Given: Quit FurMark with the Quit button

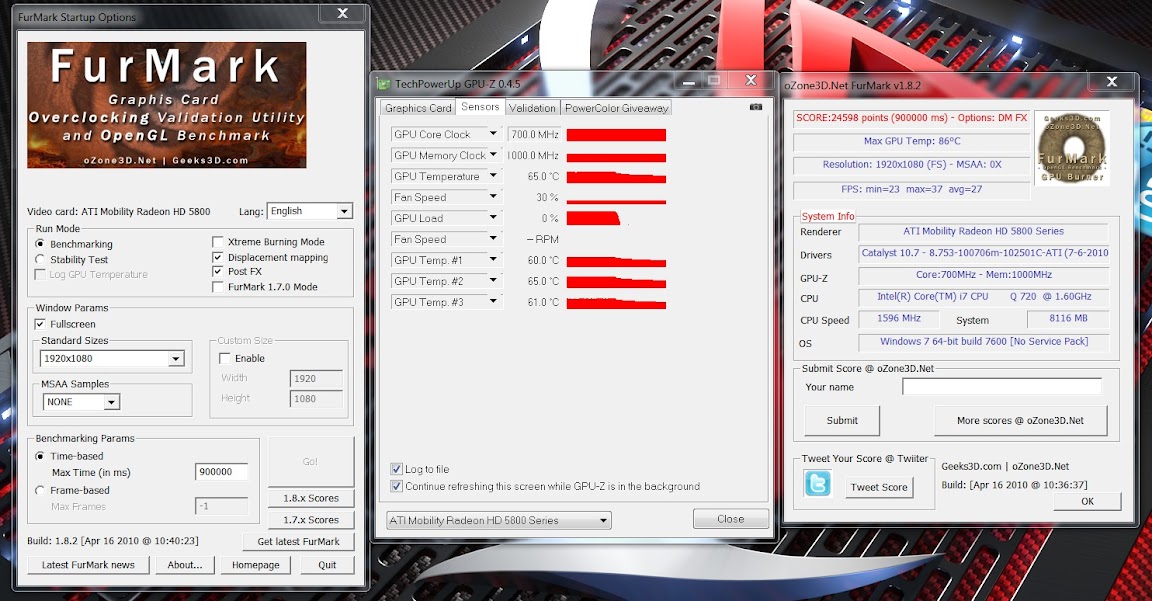Looking at the screenshot, I should 327,565.
